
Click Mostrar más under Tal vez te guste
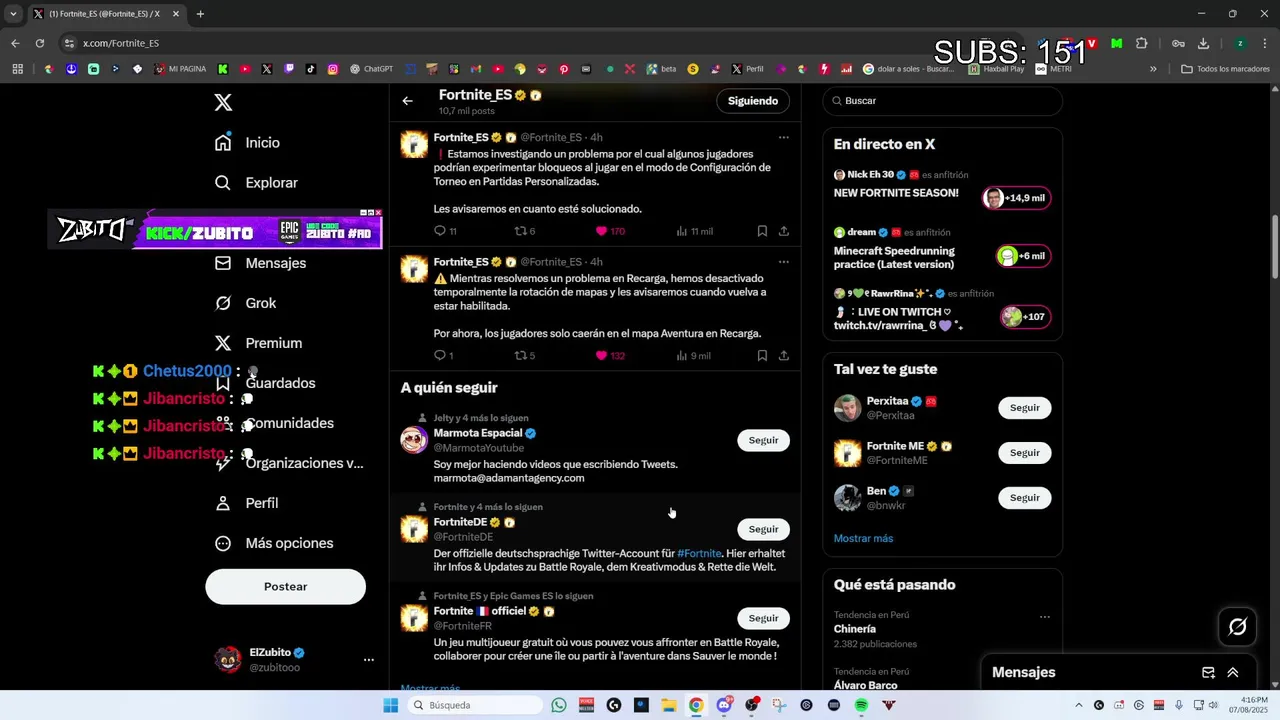(x=863, y=538)
